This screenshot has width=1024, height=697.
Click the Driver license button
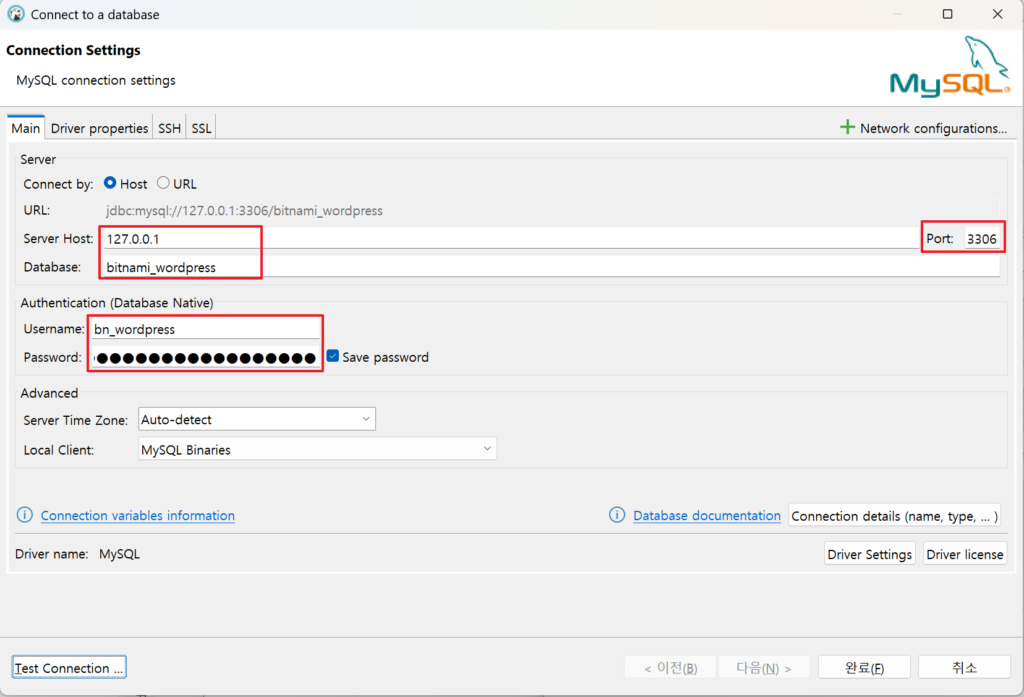[x=965, y=554]
